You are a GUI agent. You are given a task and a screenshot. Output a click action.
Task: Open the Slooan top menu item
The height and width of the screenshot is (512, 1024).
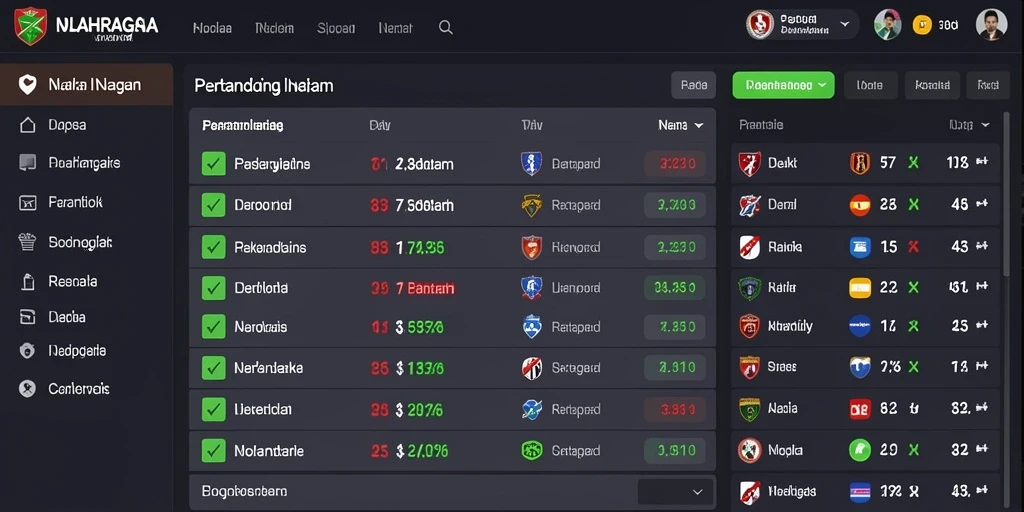[336, 28]
